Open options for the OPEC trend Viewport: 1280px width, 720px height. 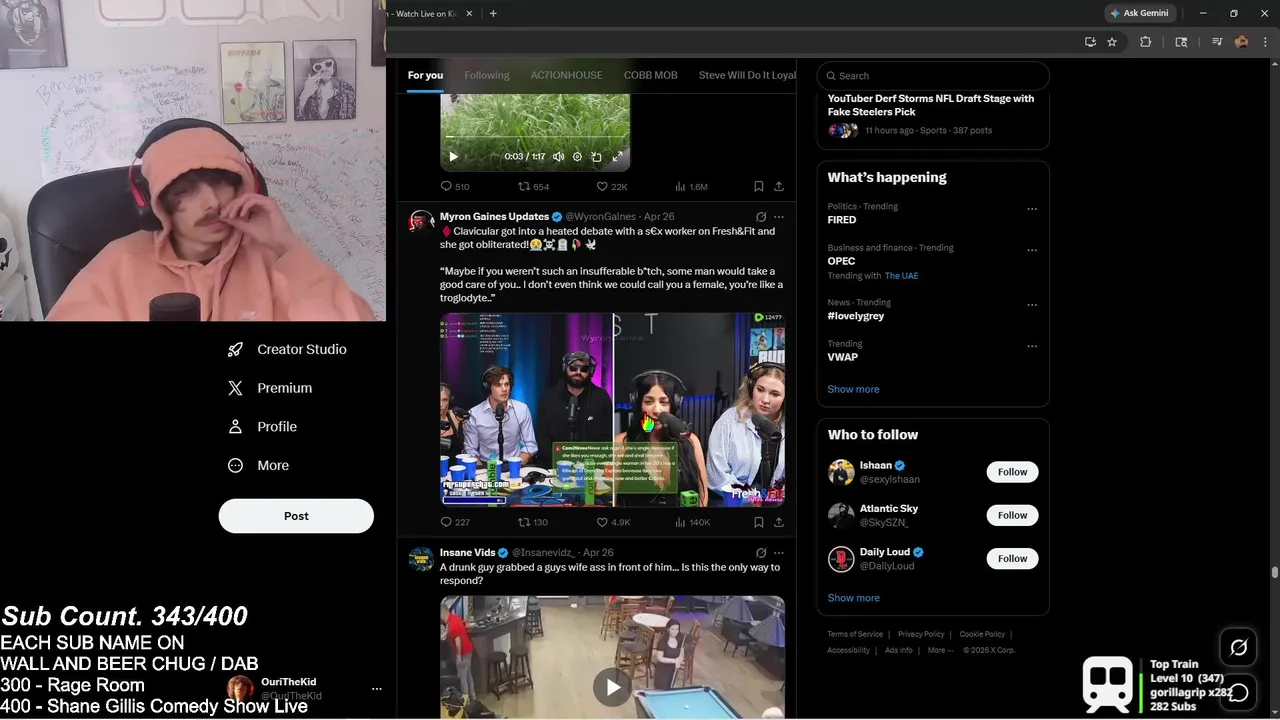[1032, 250]
